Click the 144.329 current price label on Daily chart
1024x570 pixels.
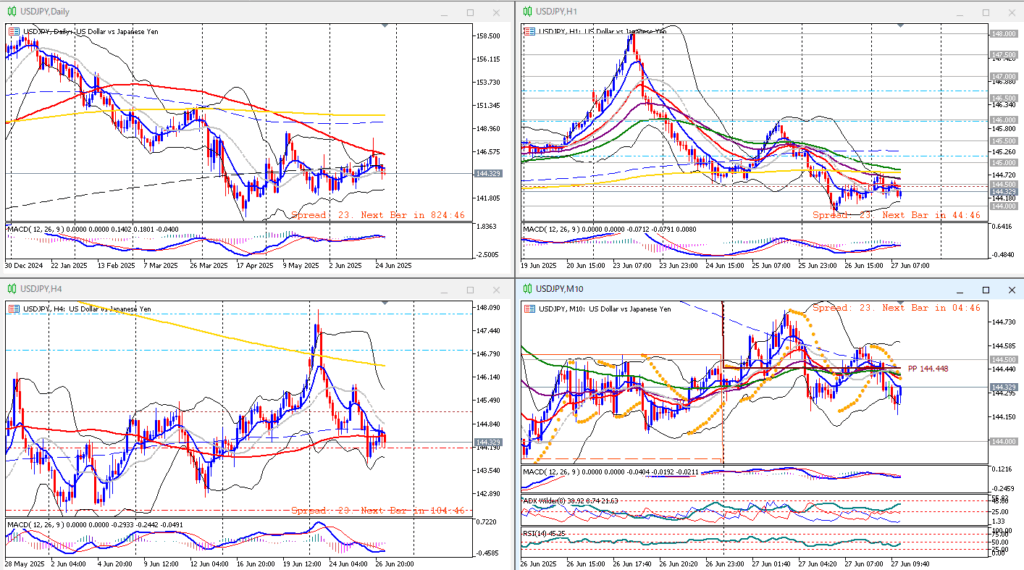[x=488, y=174]
